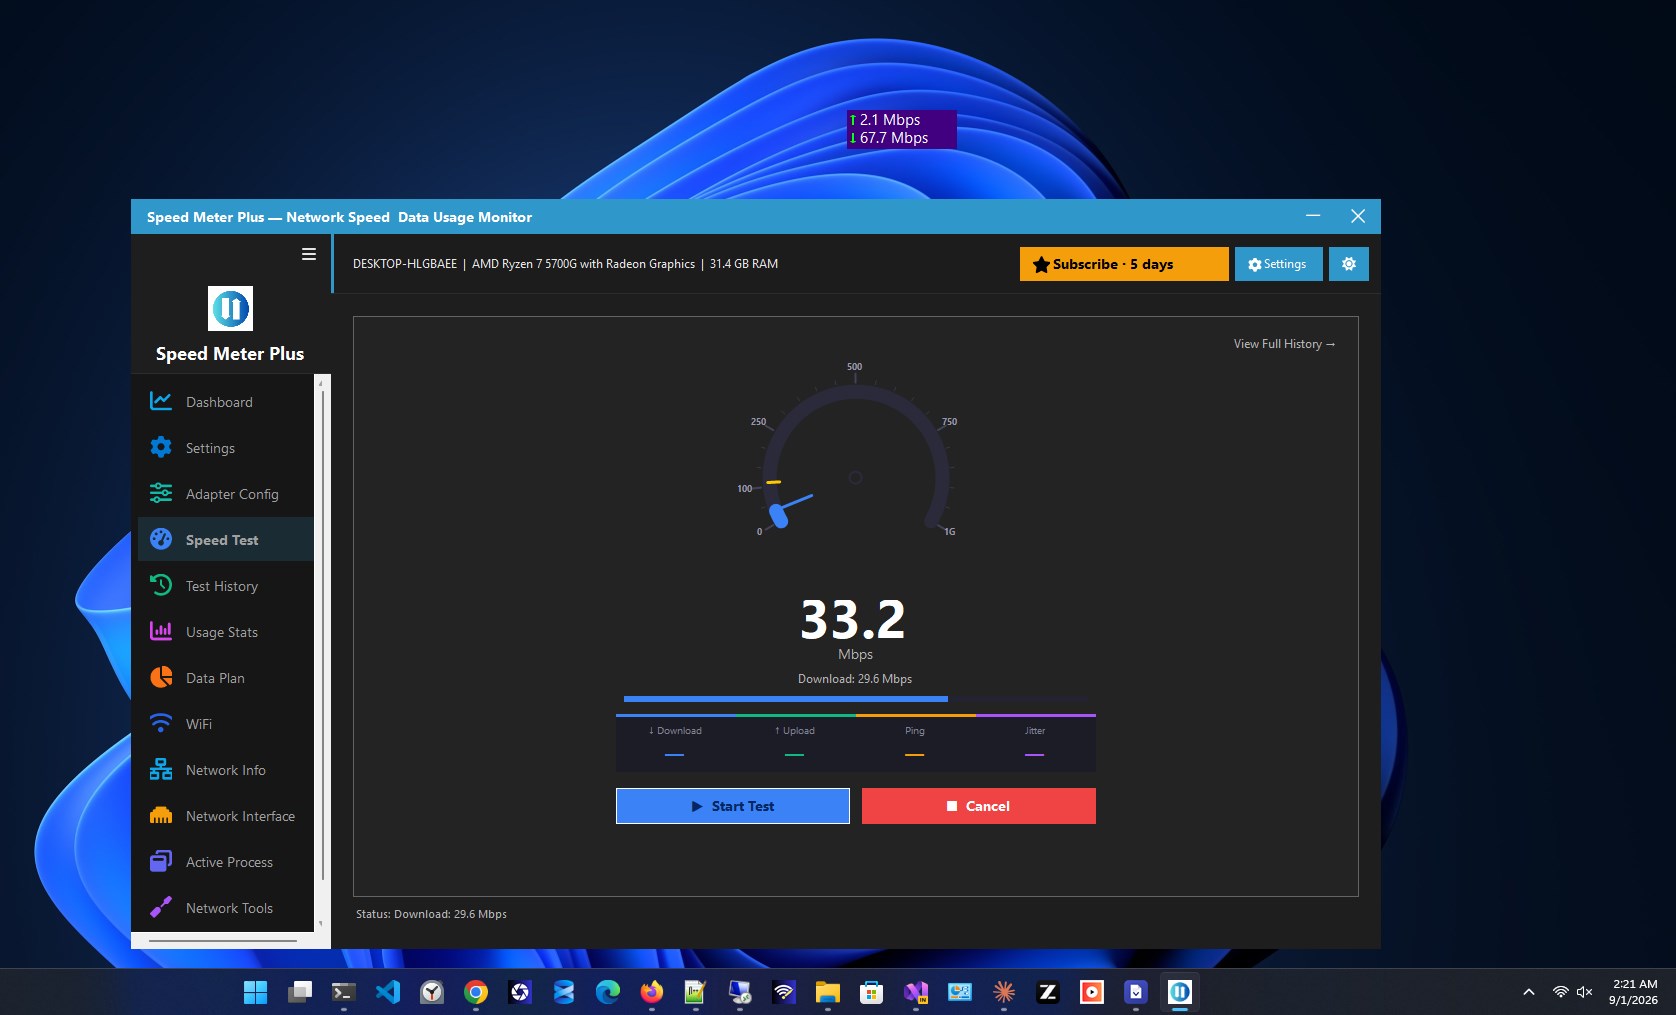Click the taskbar clock showing 2:21 AM

pyautogui.click(x=1634, y=992)
